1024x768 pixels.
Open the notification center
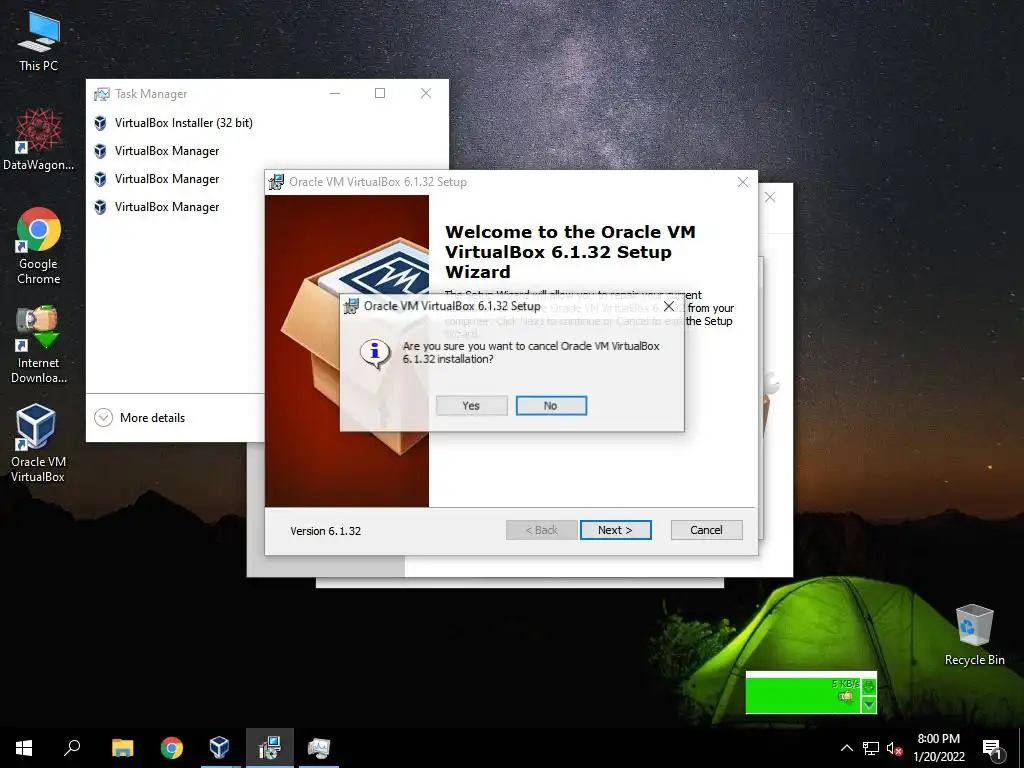pos(992,749)
